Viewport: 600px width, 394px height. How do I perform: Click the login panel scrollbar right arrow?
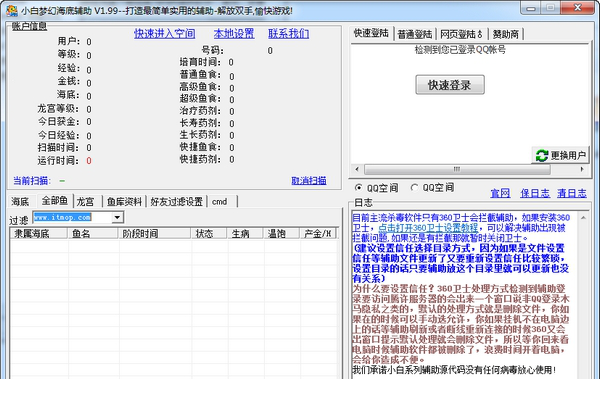582,169
